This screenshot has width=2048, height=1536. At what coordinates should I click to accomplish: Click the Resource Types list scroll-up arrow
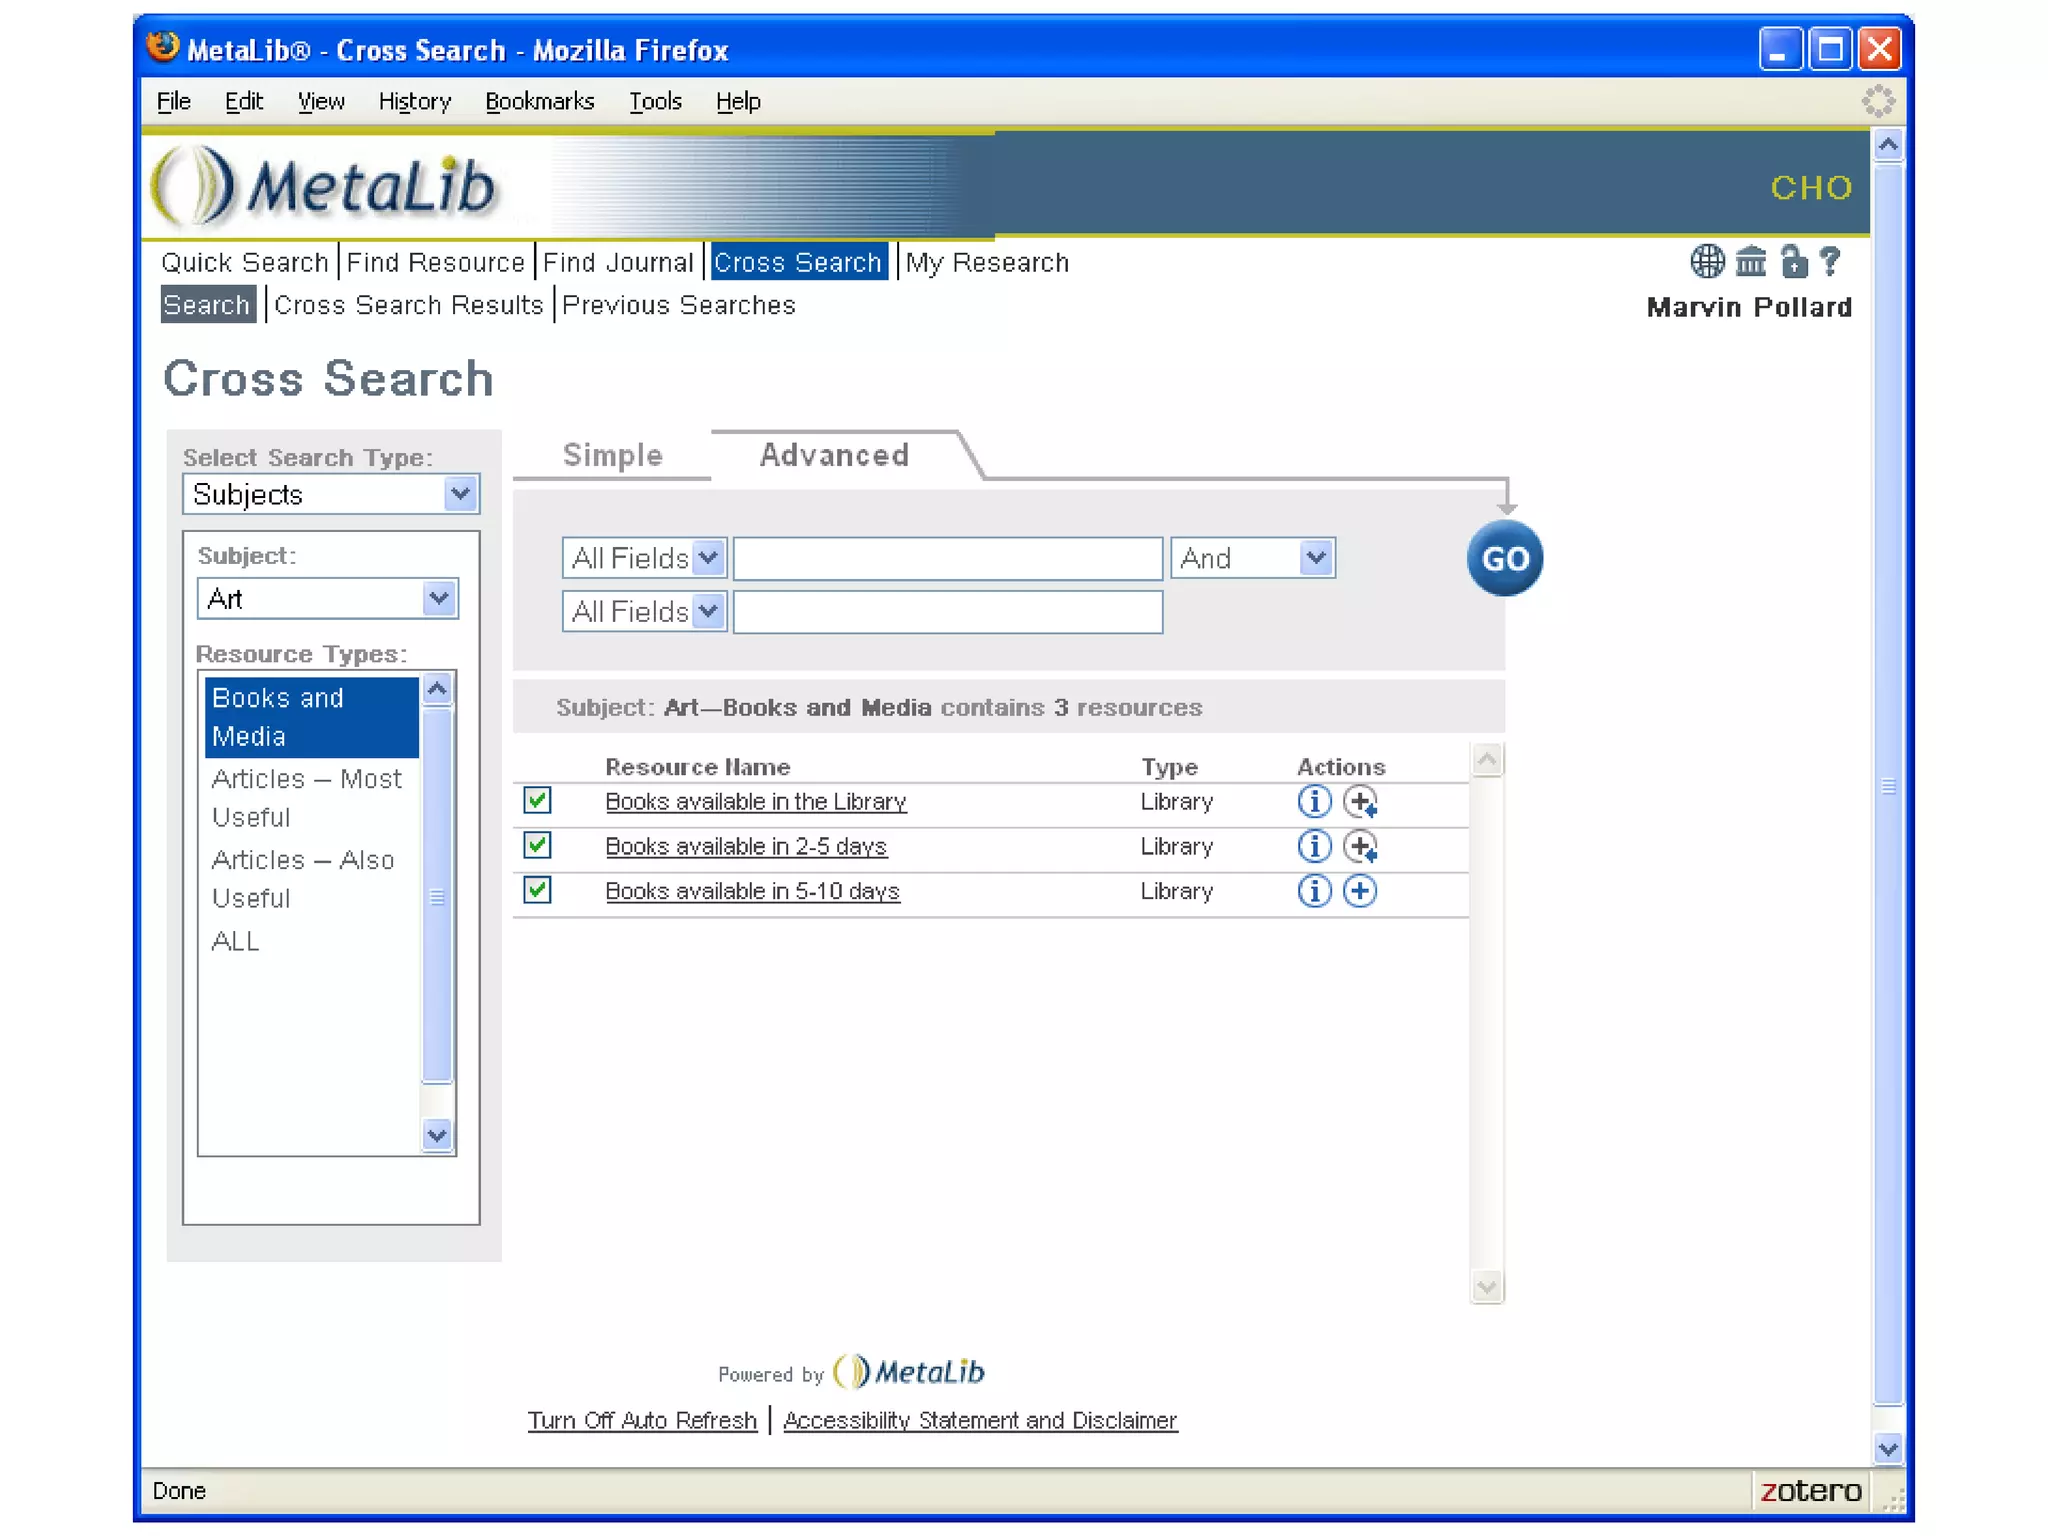click(437, 689)
